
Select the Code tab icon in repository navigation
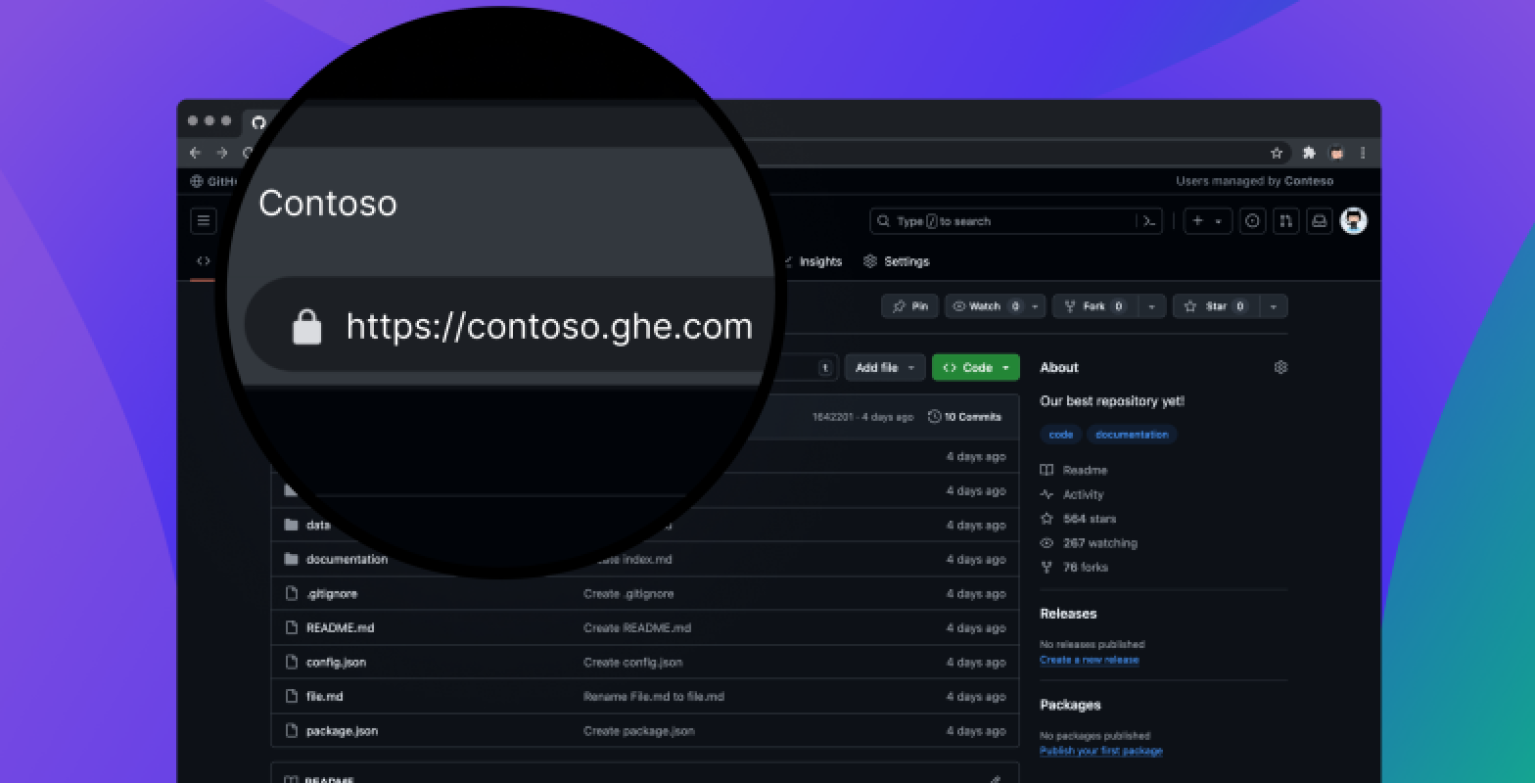tap(203, 261)
